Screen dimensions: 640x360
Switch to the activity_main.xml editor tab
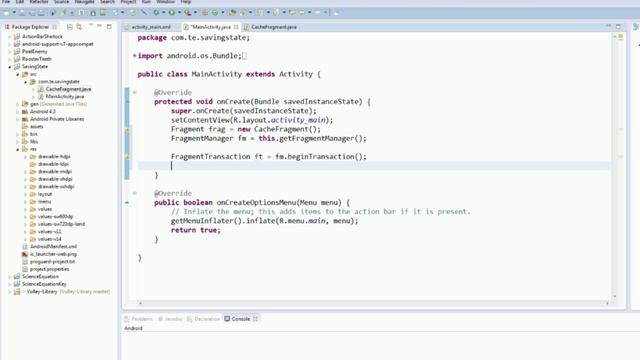(151, 27)
